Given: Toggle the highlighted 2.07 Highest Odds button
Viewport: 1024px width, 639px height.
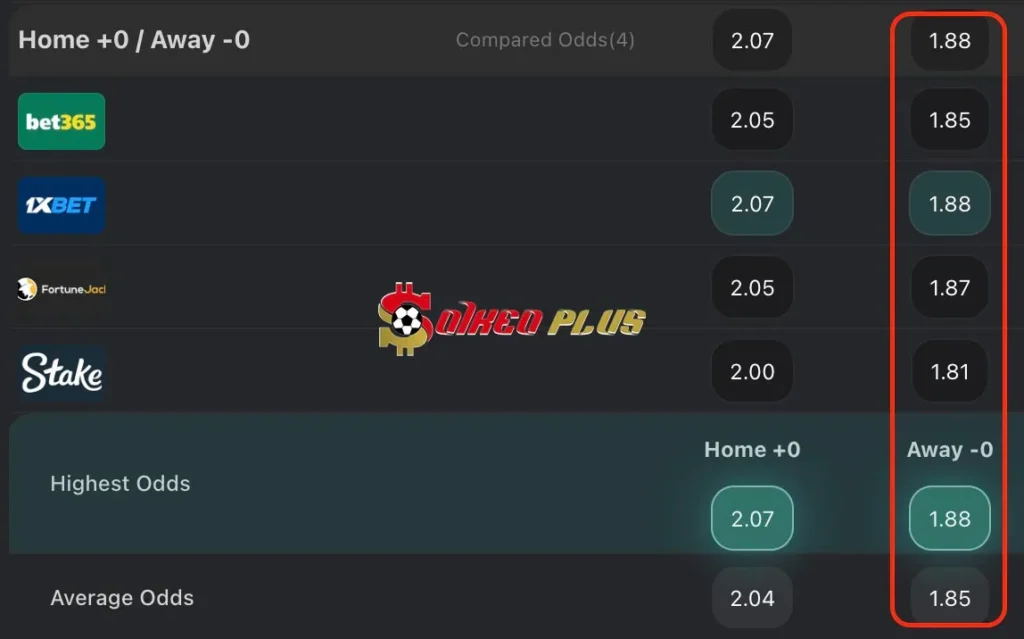Looking at the screenshot, I should pos(752,518).
